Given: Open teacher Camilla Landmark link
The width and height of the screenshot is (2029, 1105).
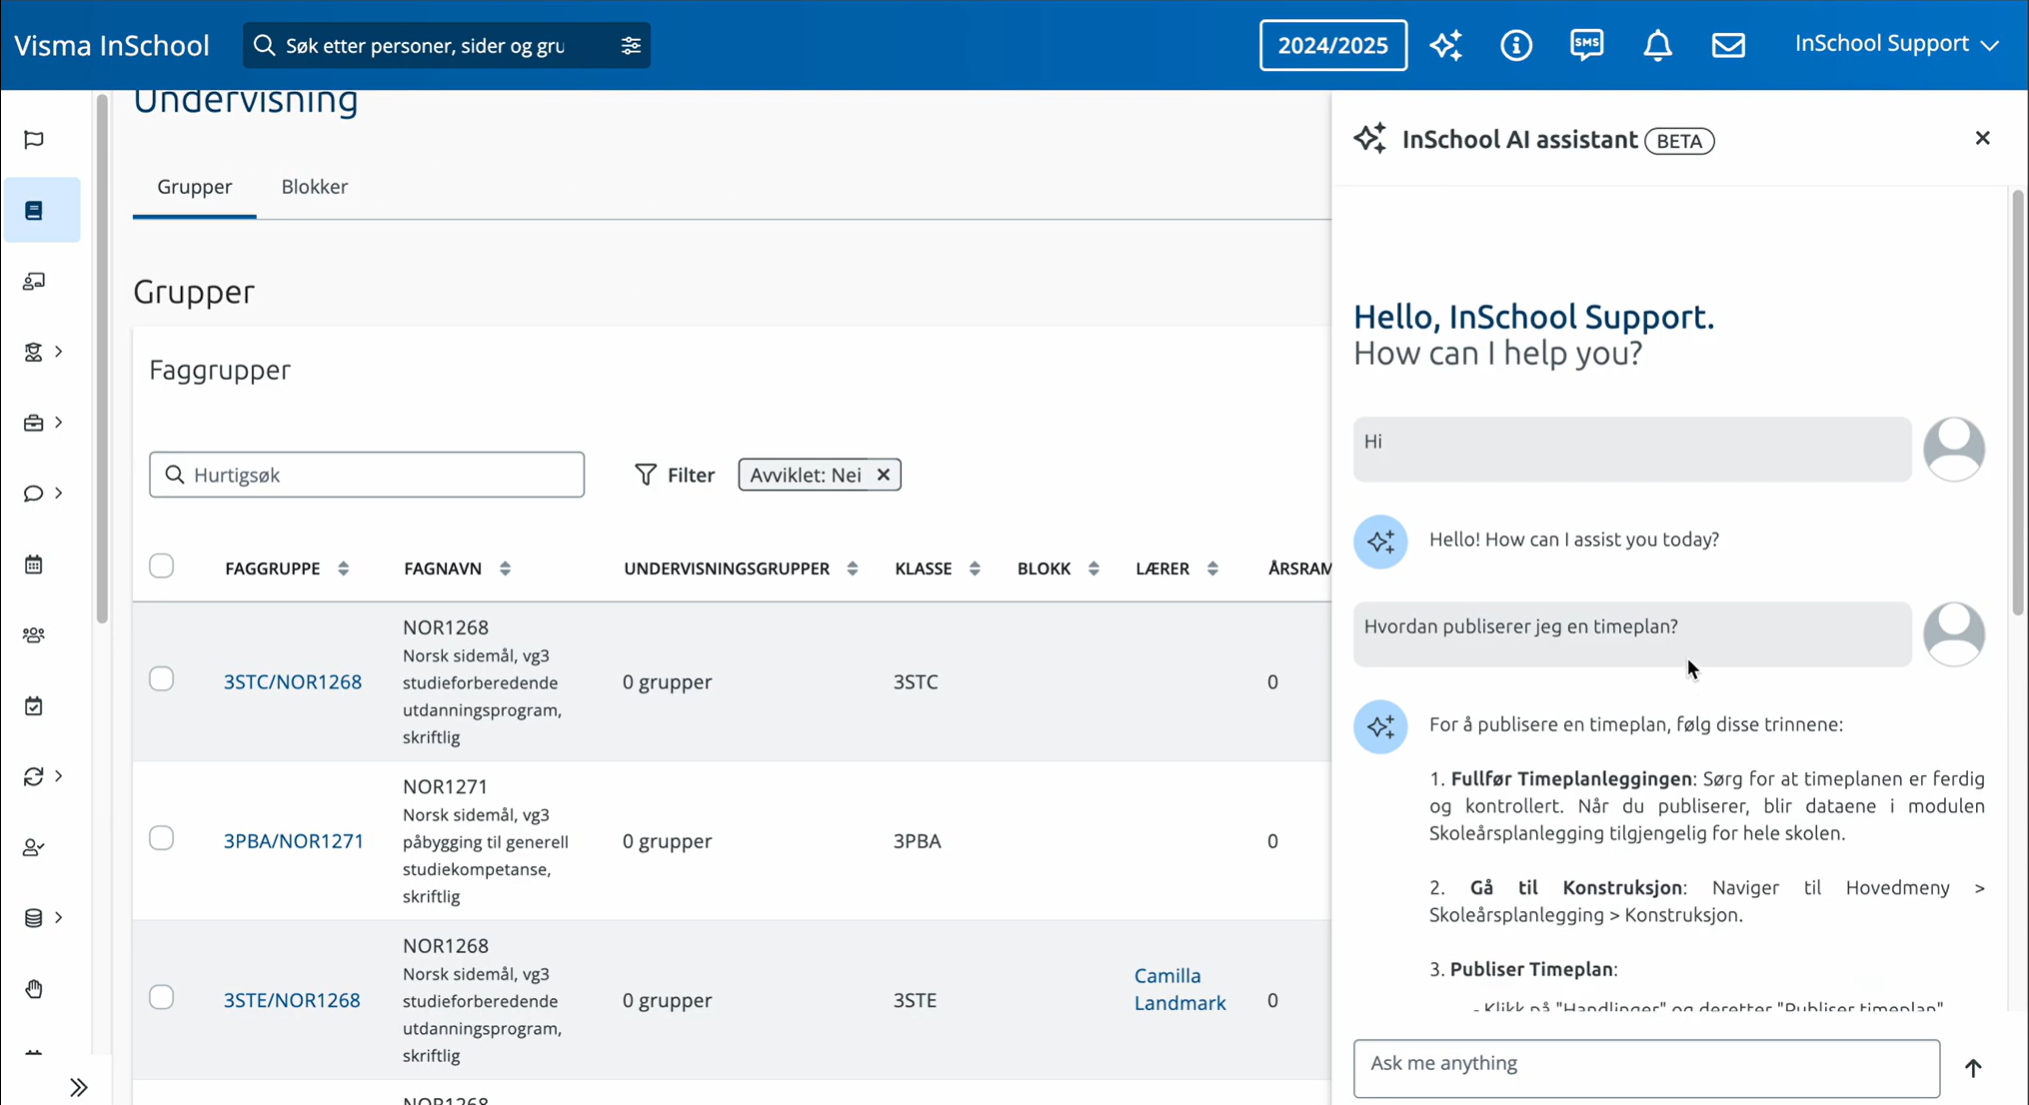Looking at the screenshot, I should (1180, 989).
